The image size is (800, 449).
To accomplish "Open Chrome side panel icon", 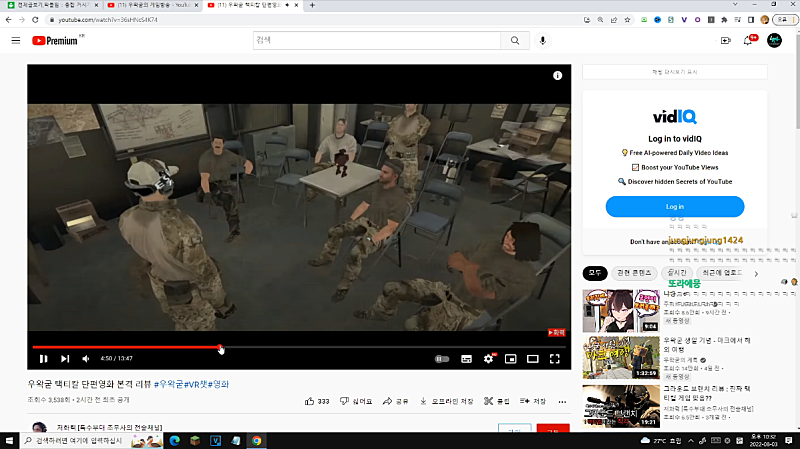I will coord(751,20).
